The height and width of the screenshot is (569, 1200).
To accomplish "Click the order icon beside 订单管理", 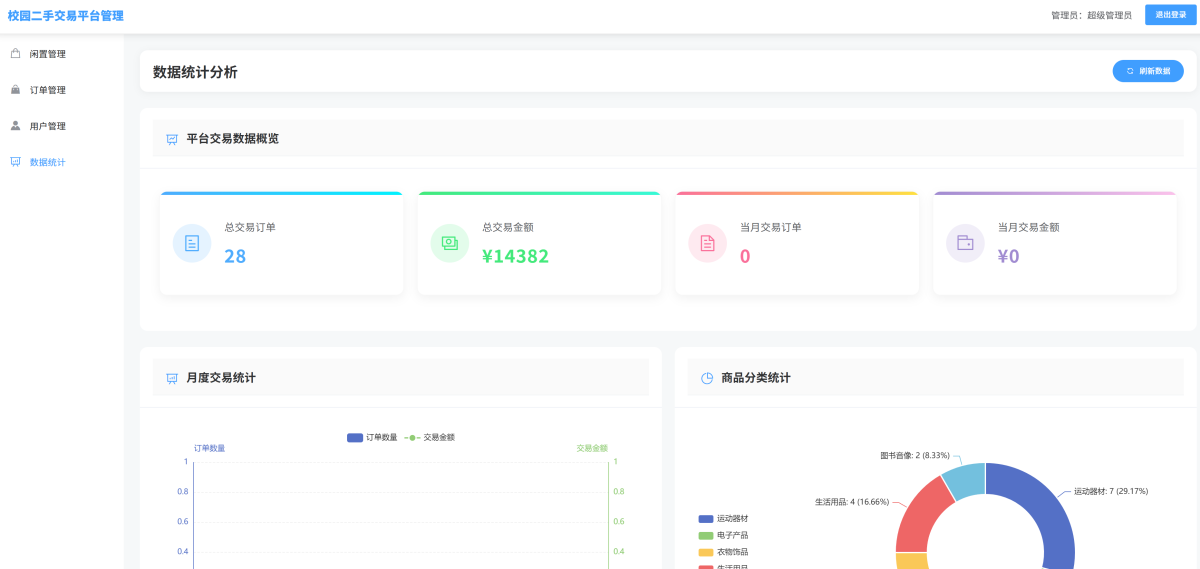I will (x=15, y=90).
